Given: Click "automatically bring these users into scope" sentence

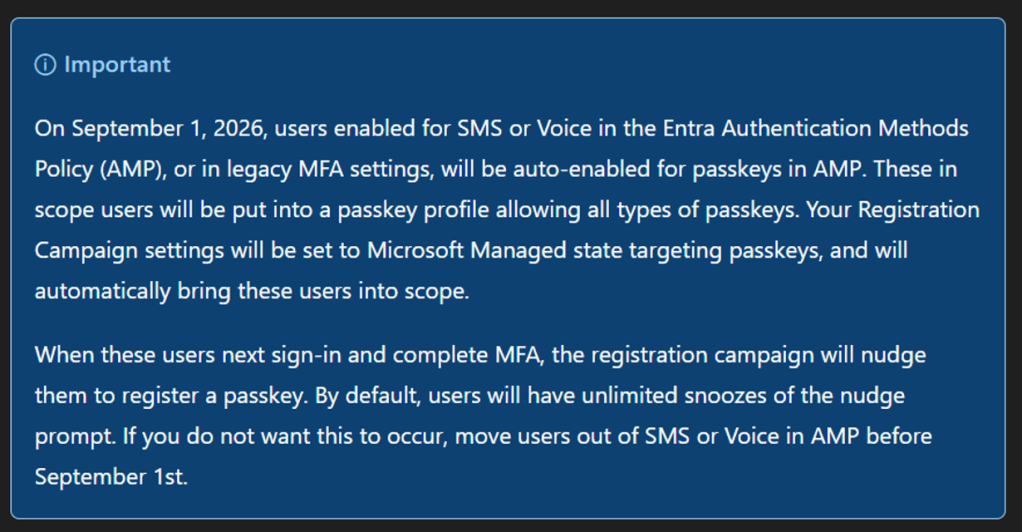Looking at the screenshot, I should [252, 291].
